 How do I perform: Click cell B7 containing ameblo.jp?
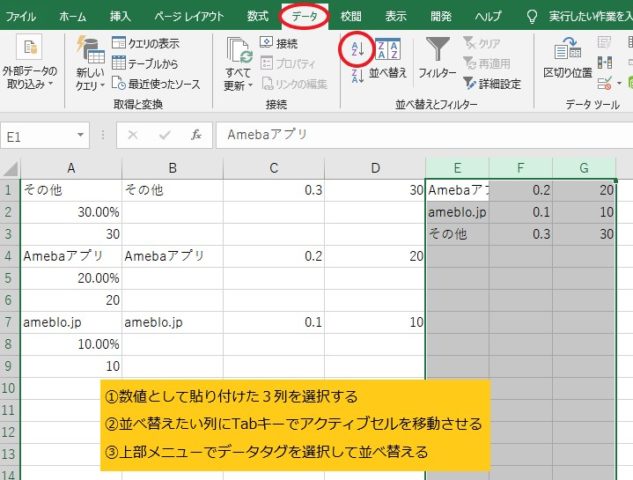[172, 322]
